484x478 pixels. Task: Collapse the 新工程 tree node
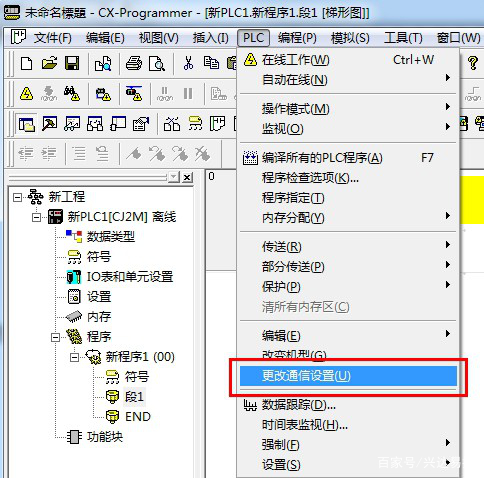tap(17, 198)
